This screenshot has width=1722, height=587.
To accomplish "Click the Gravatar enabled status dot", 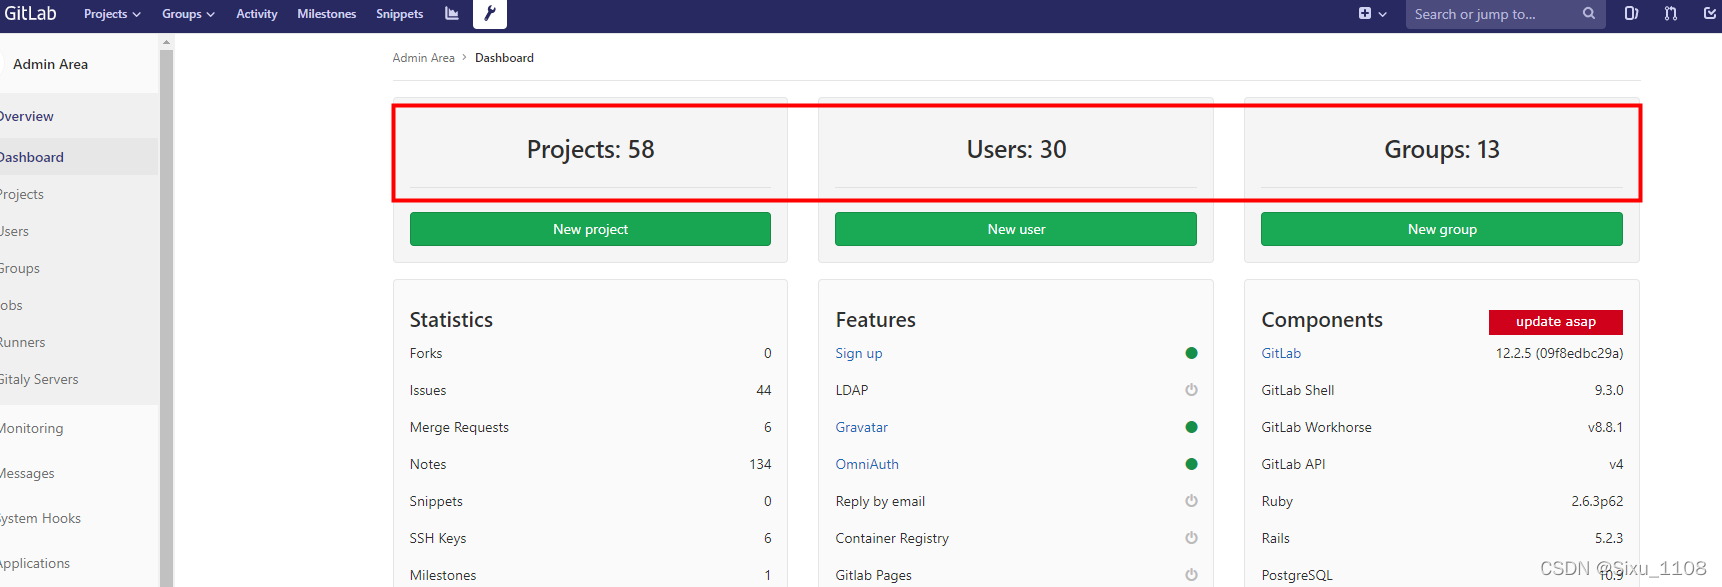I will click(1191, 427).
